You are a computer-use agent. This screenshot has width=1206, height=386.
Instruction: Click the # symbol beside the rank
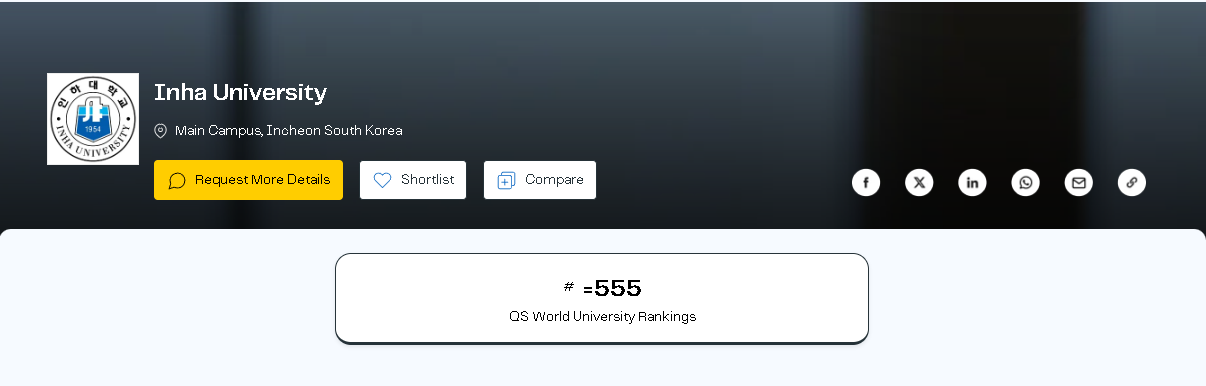569,287
